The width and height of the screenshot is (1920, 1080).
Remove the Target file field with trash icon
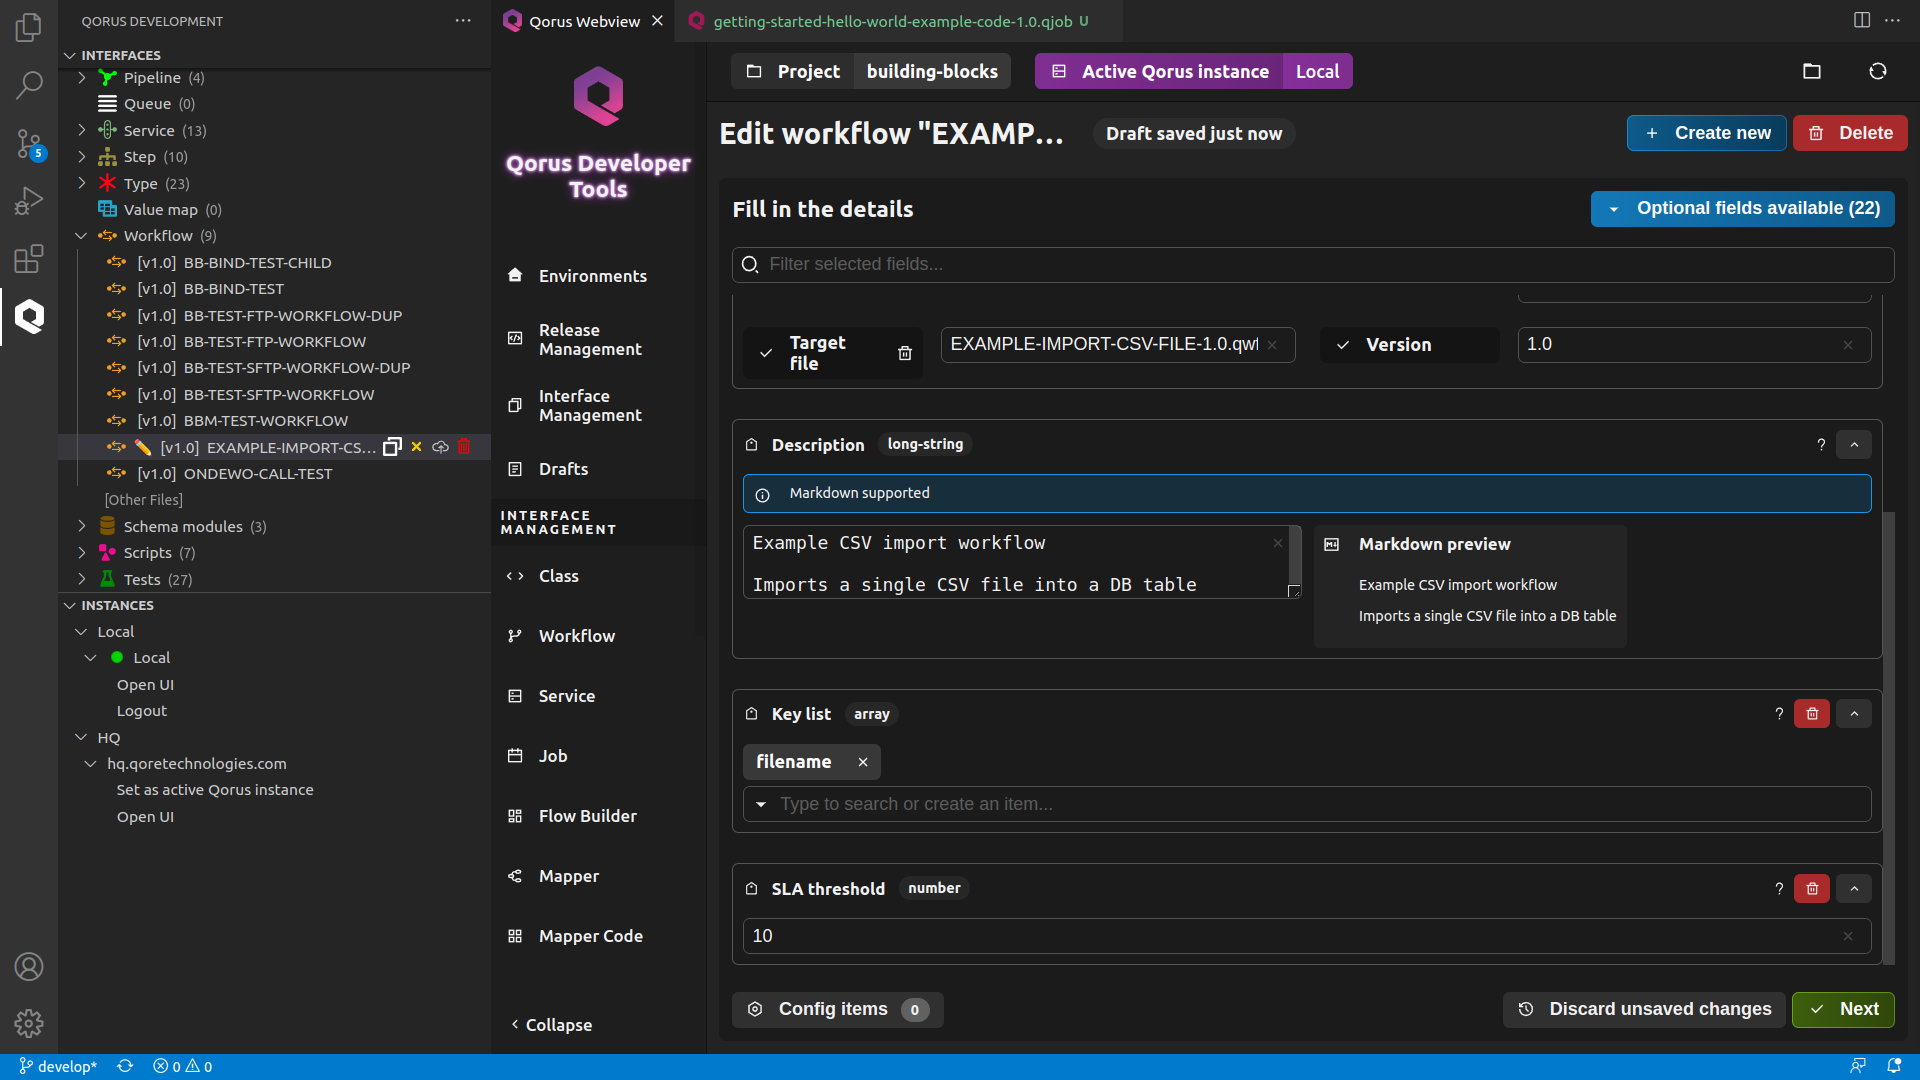coord(905,353)
